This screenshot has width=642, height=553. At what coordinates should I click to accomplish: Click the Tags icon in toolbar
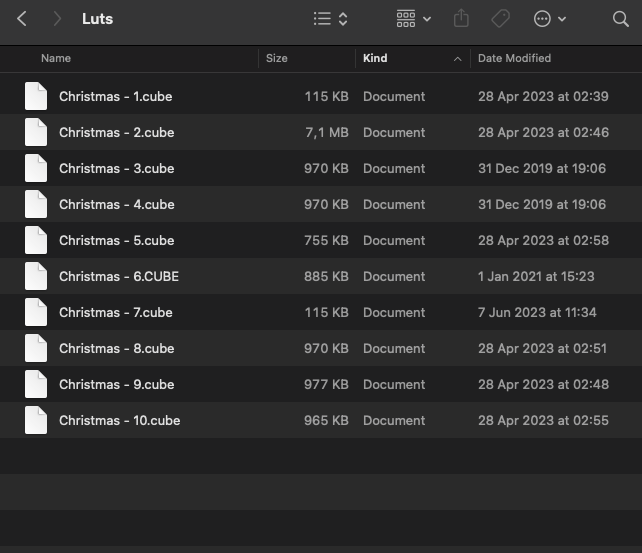(x=501, y=19)
